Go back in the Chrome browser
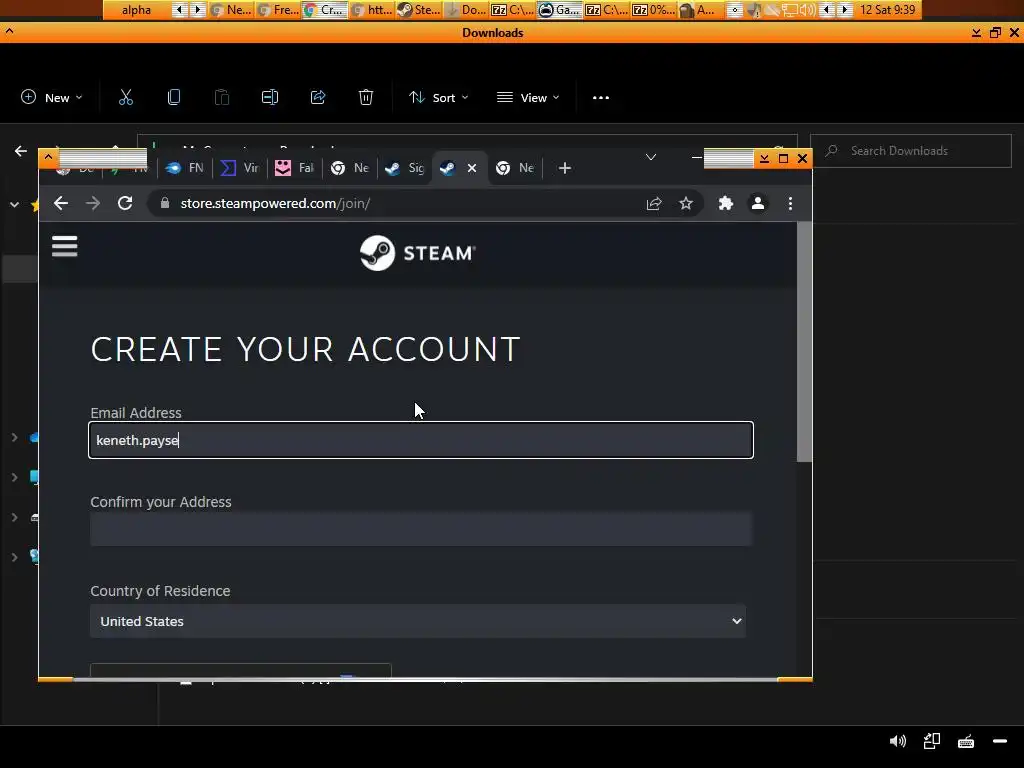Image resolution: width=1024 pixels, height=768 pixels. (61, 203)
